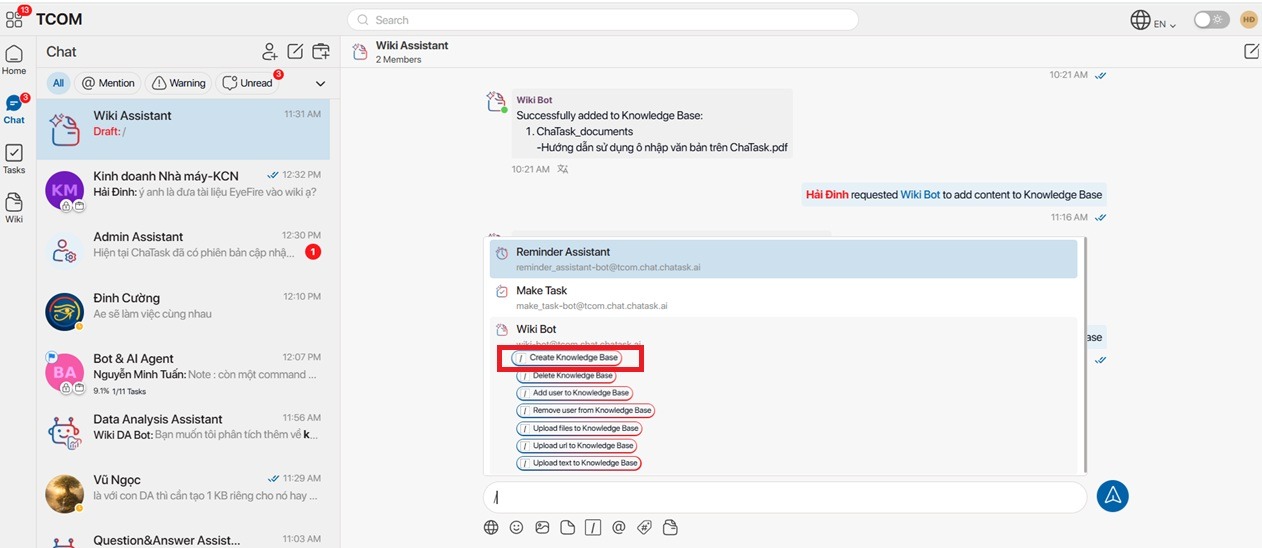
Task: Choose Upload text to Knowledge Base
Action: [x=579, y=463]
